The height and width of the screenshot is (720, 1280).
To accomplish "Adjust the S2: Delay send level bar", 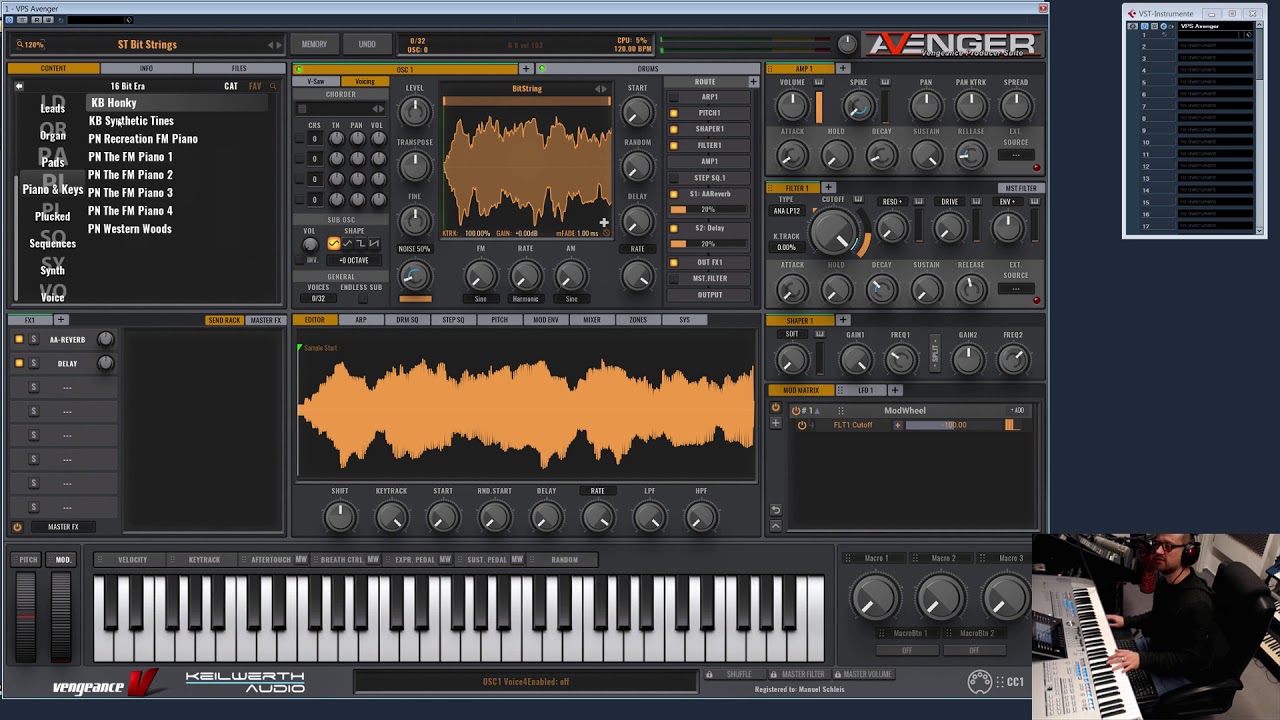I will 709,244.
